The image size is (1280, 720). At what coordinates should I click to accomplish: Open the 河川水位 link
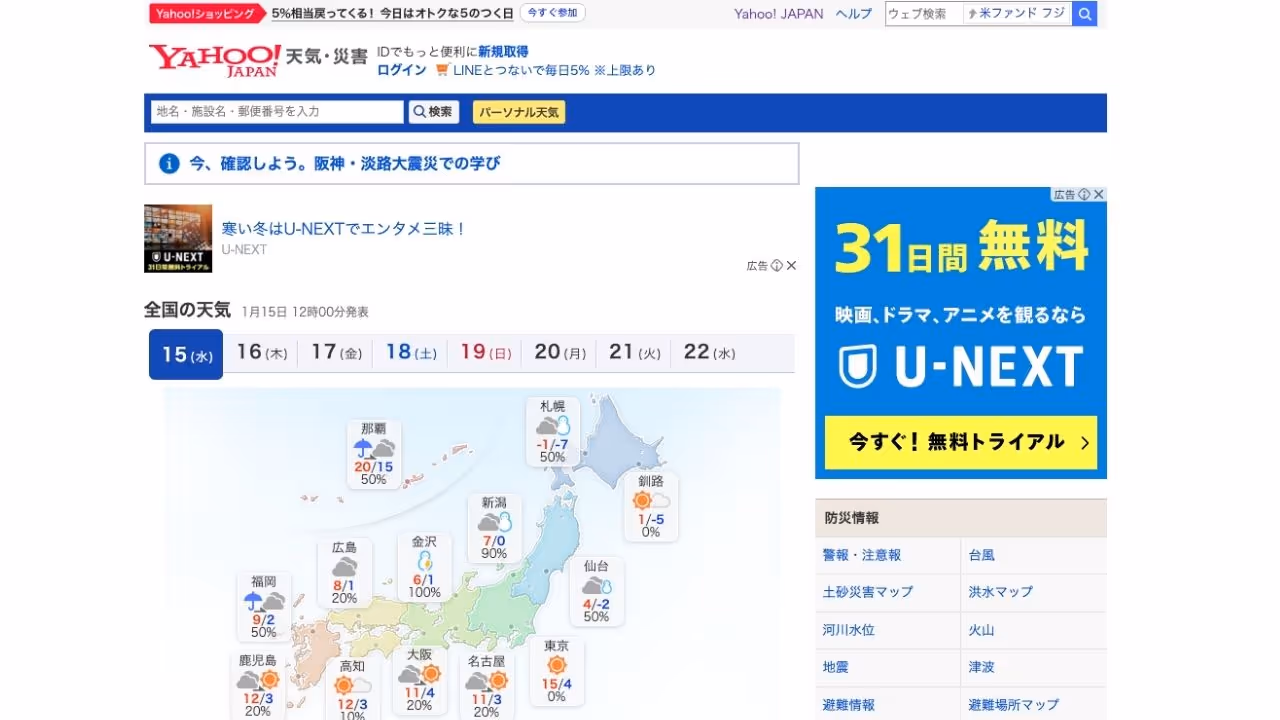[x=849, y=630]
